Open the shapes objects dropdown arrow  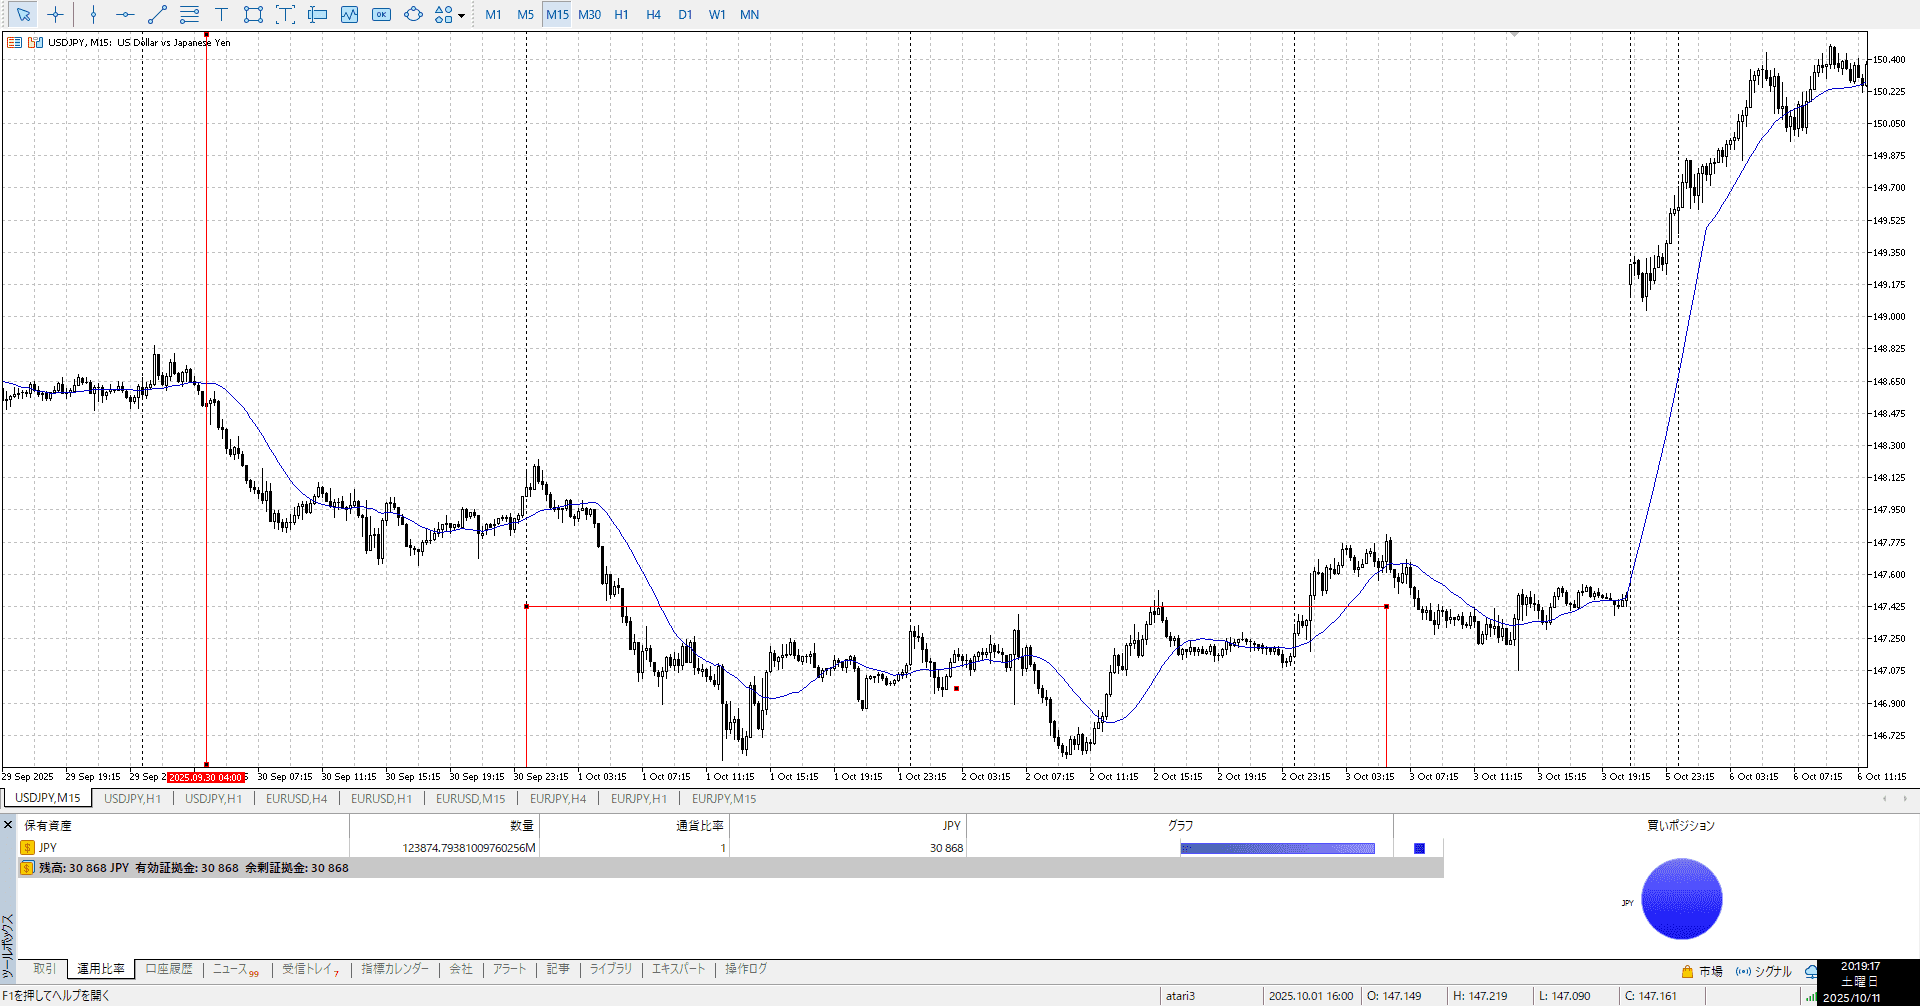point(461,15)
